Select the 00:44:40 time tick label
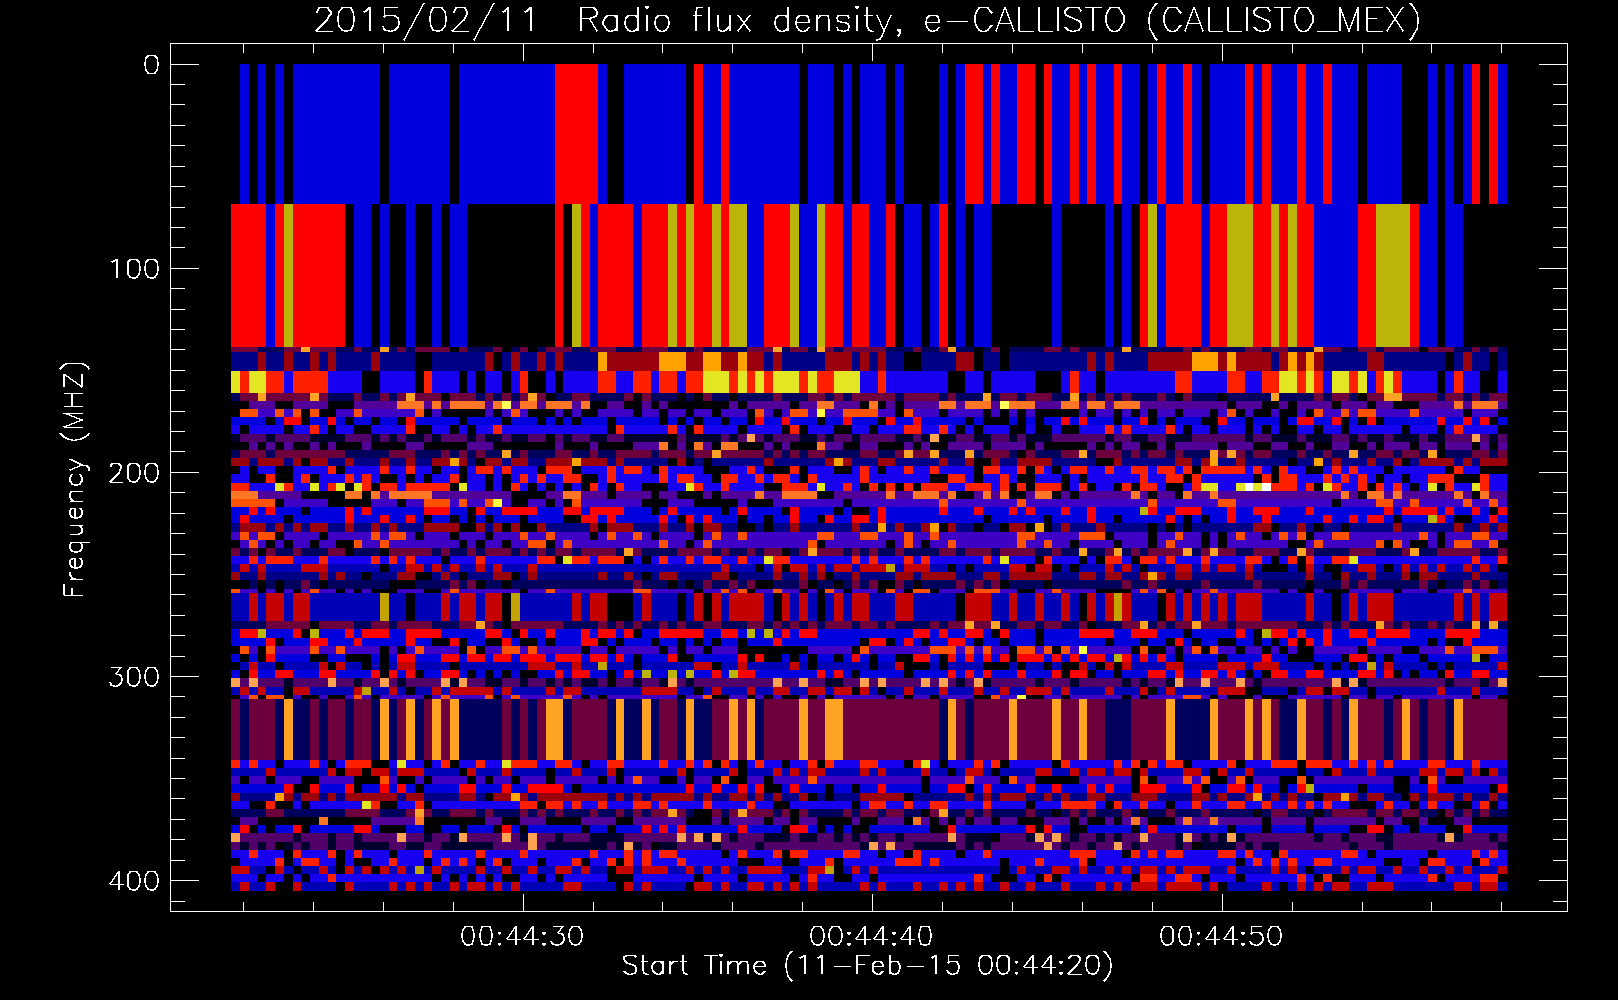 click(x=871, y=937)
